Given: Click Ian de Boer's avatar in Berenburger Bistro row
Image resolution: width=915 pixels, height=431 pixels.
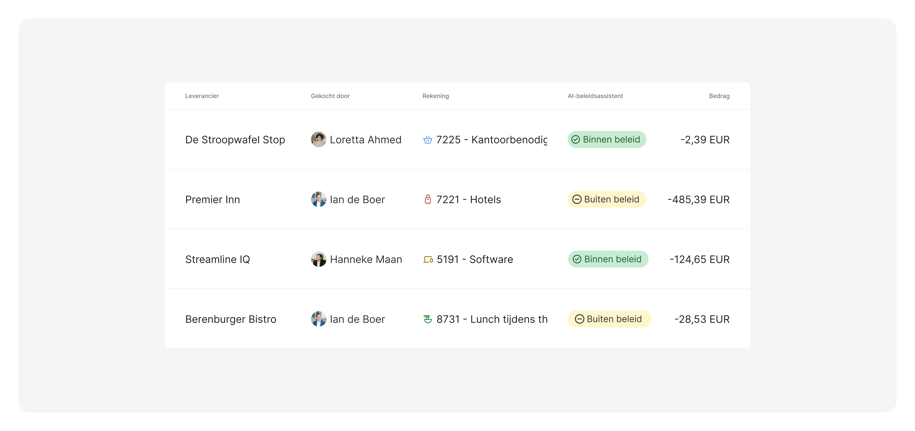Looking at the screenshot, I should (x=318, y=319).
